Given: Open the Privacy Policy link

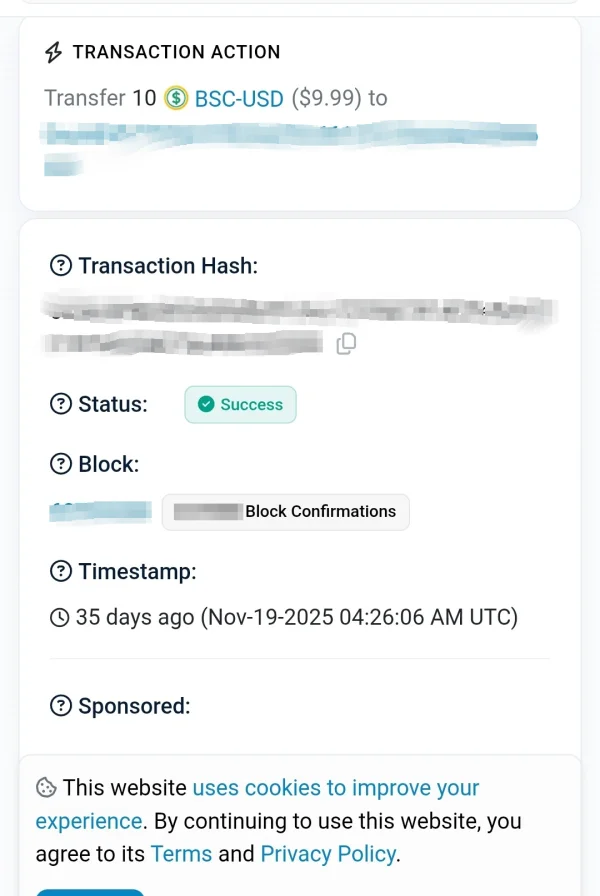Looking at the screenshot, I should click(328, 854).
